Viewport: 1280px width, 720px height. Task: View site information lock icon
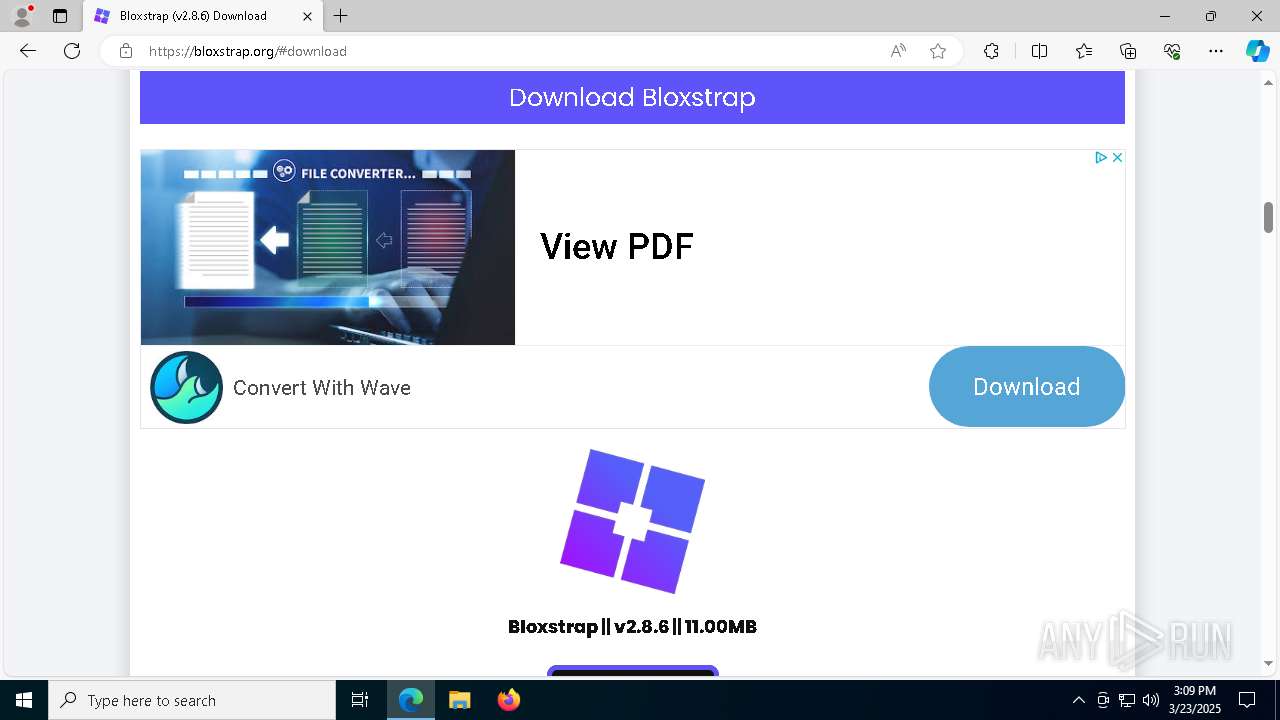click(126, 51)
